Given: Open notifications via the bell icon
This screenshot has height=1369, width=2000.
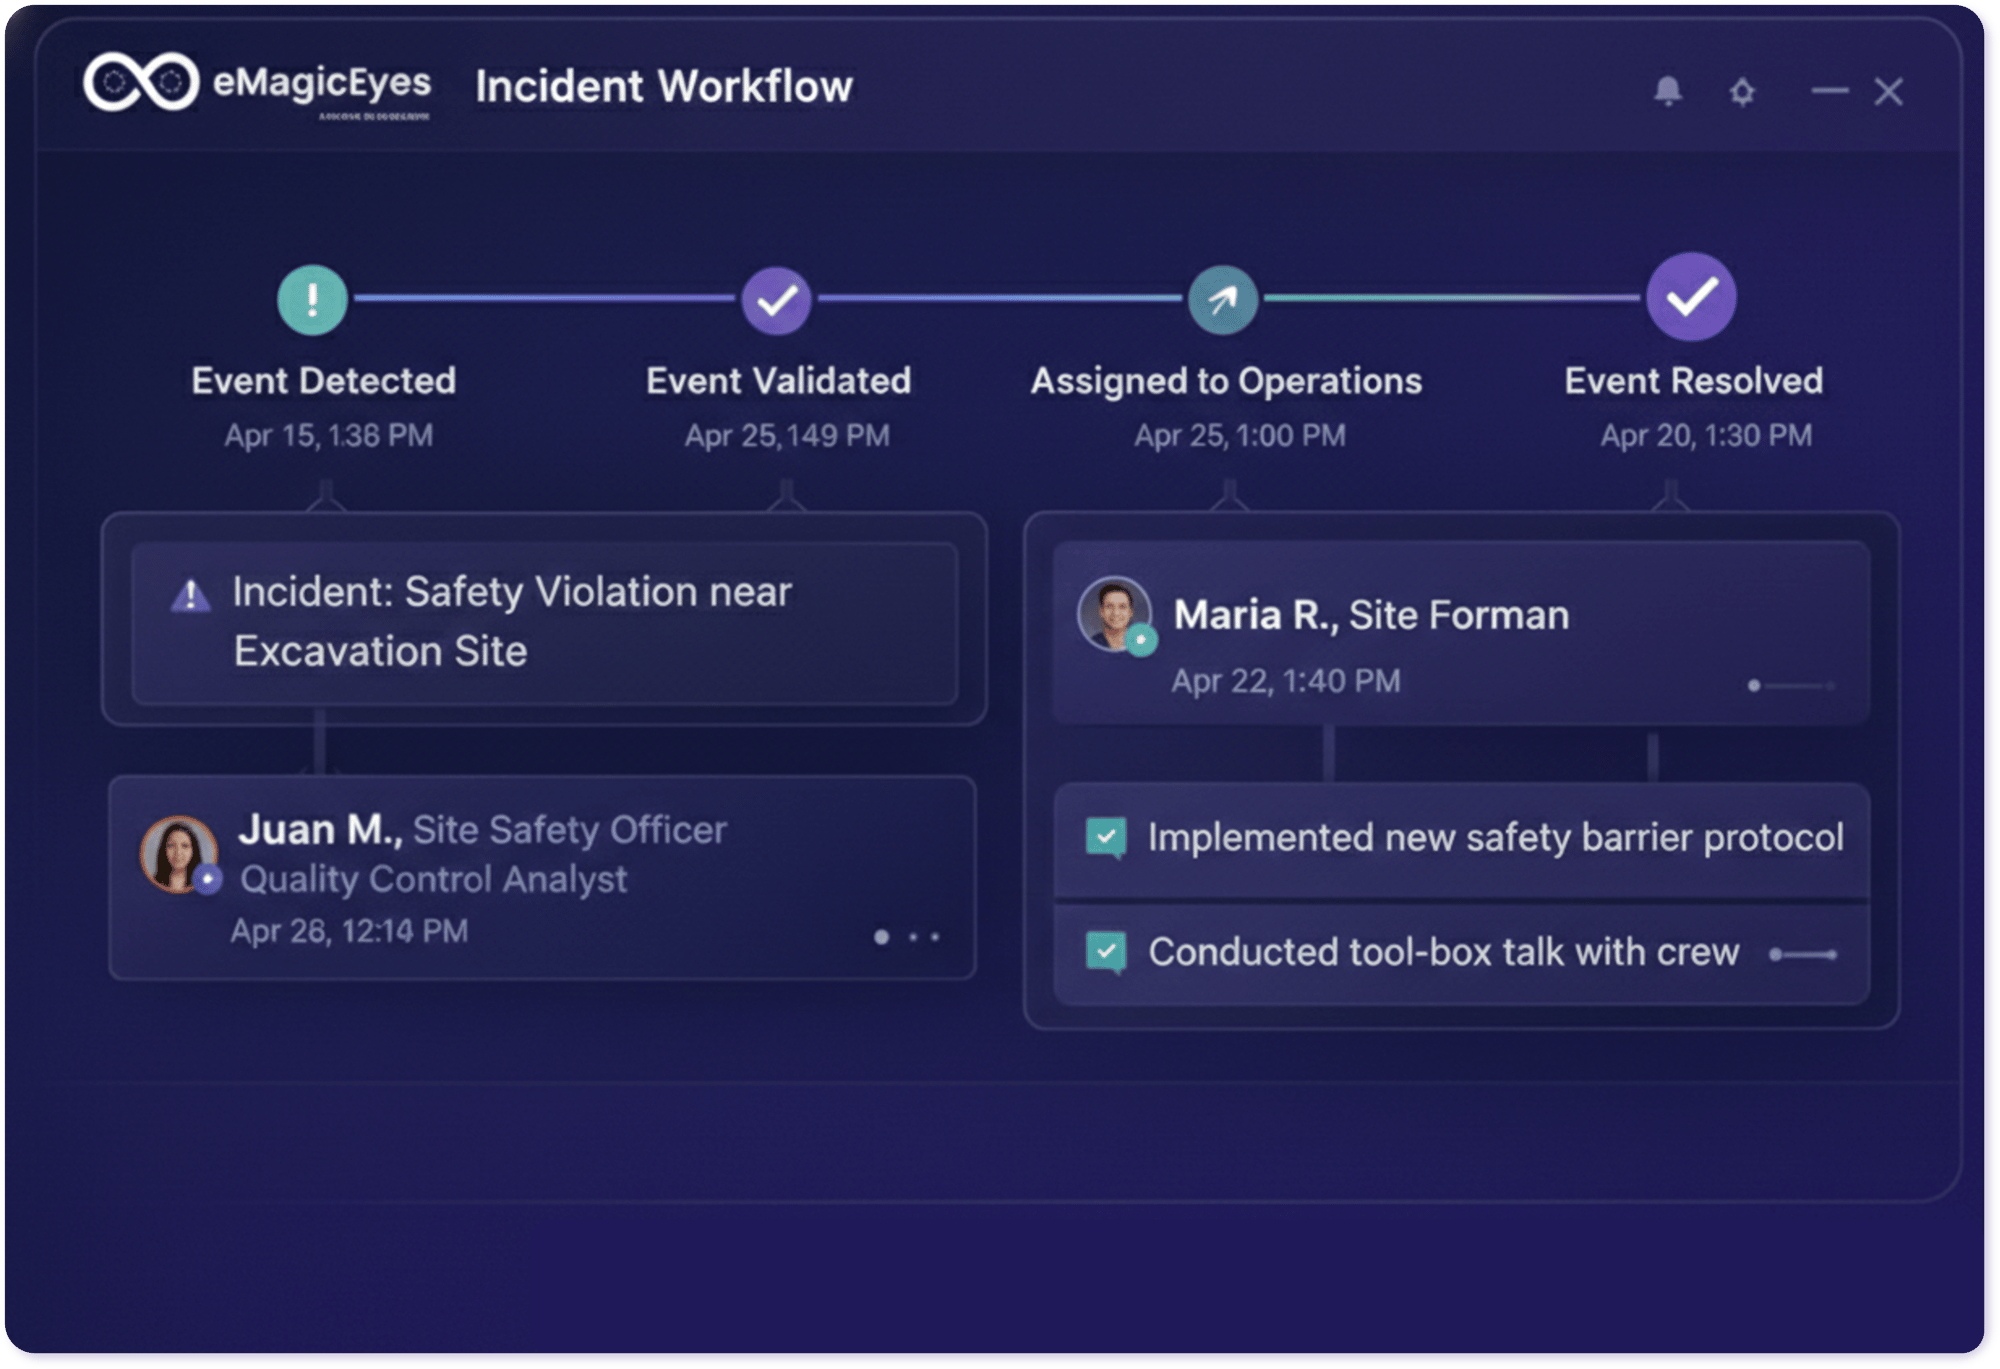Looking at the screenshot, I should (x=1668, y=91).
